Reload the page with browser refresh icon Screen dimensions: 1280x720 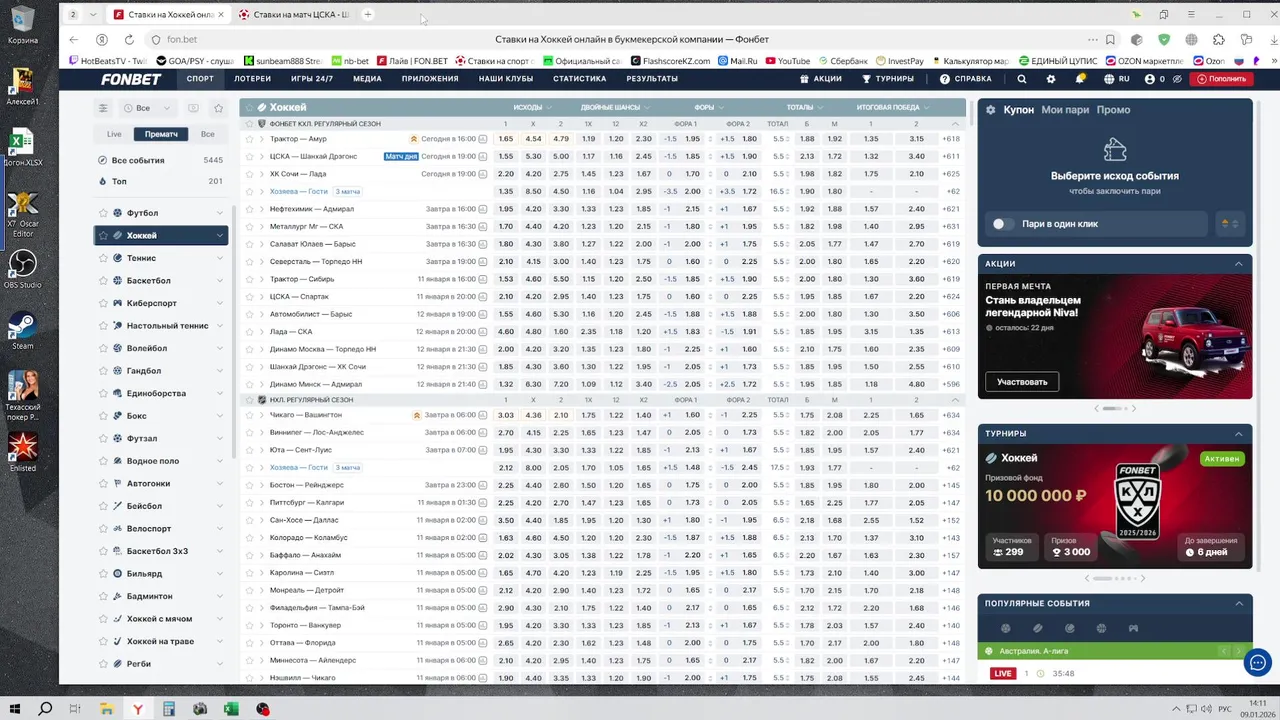pyautogui.click(x=129, y=39)
